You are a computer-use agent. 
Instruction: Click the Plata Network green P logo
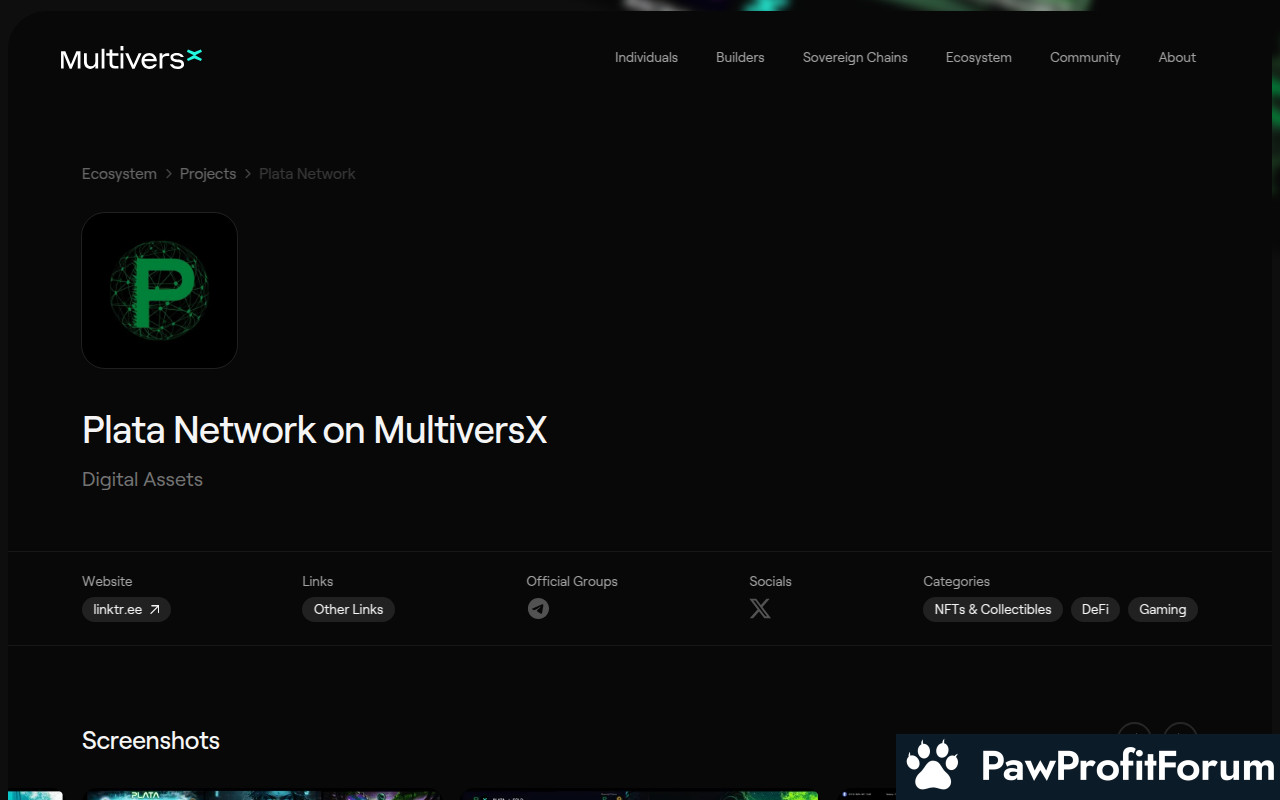click(159, 291)
